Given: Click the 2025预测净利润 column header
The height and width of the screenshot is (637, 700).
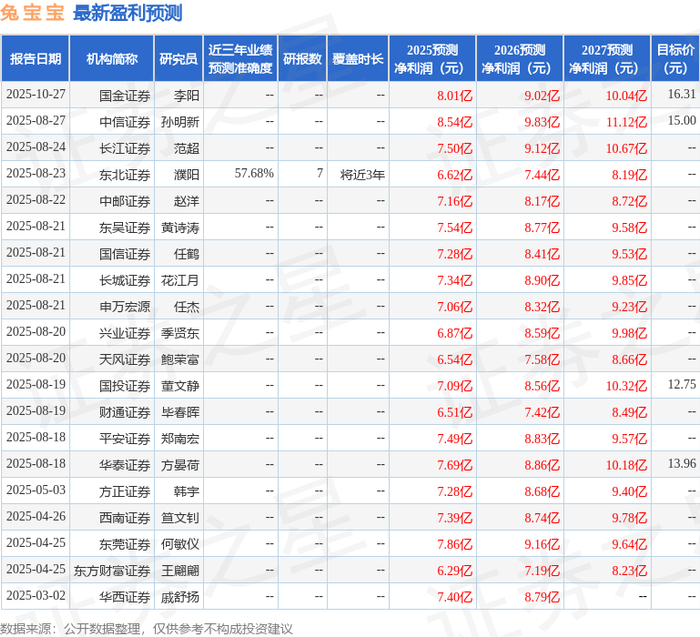Looking at the screenshot, I should coord(433,58).
